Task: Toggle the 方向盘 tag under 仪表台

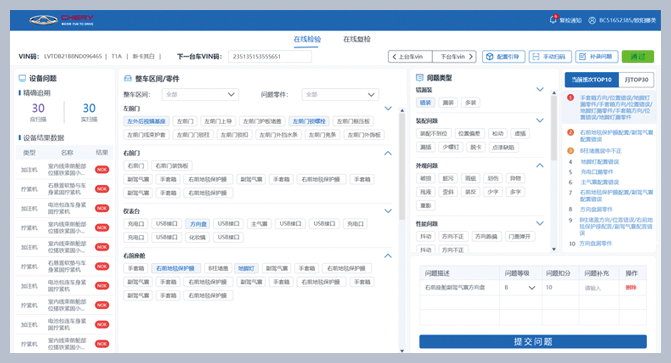Action: pos(198,224)
